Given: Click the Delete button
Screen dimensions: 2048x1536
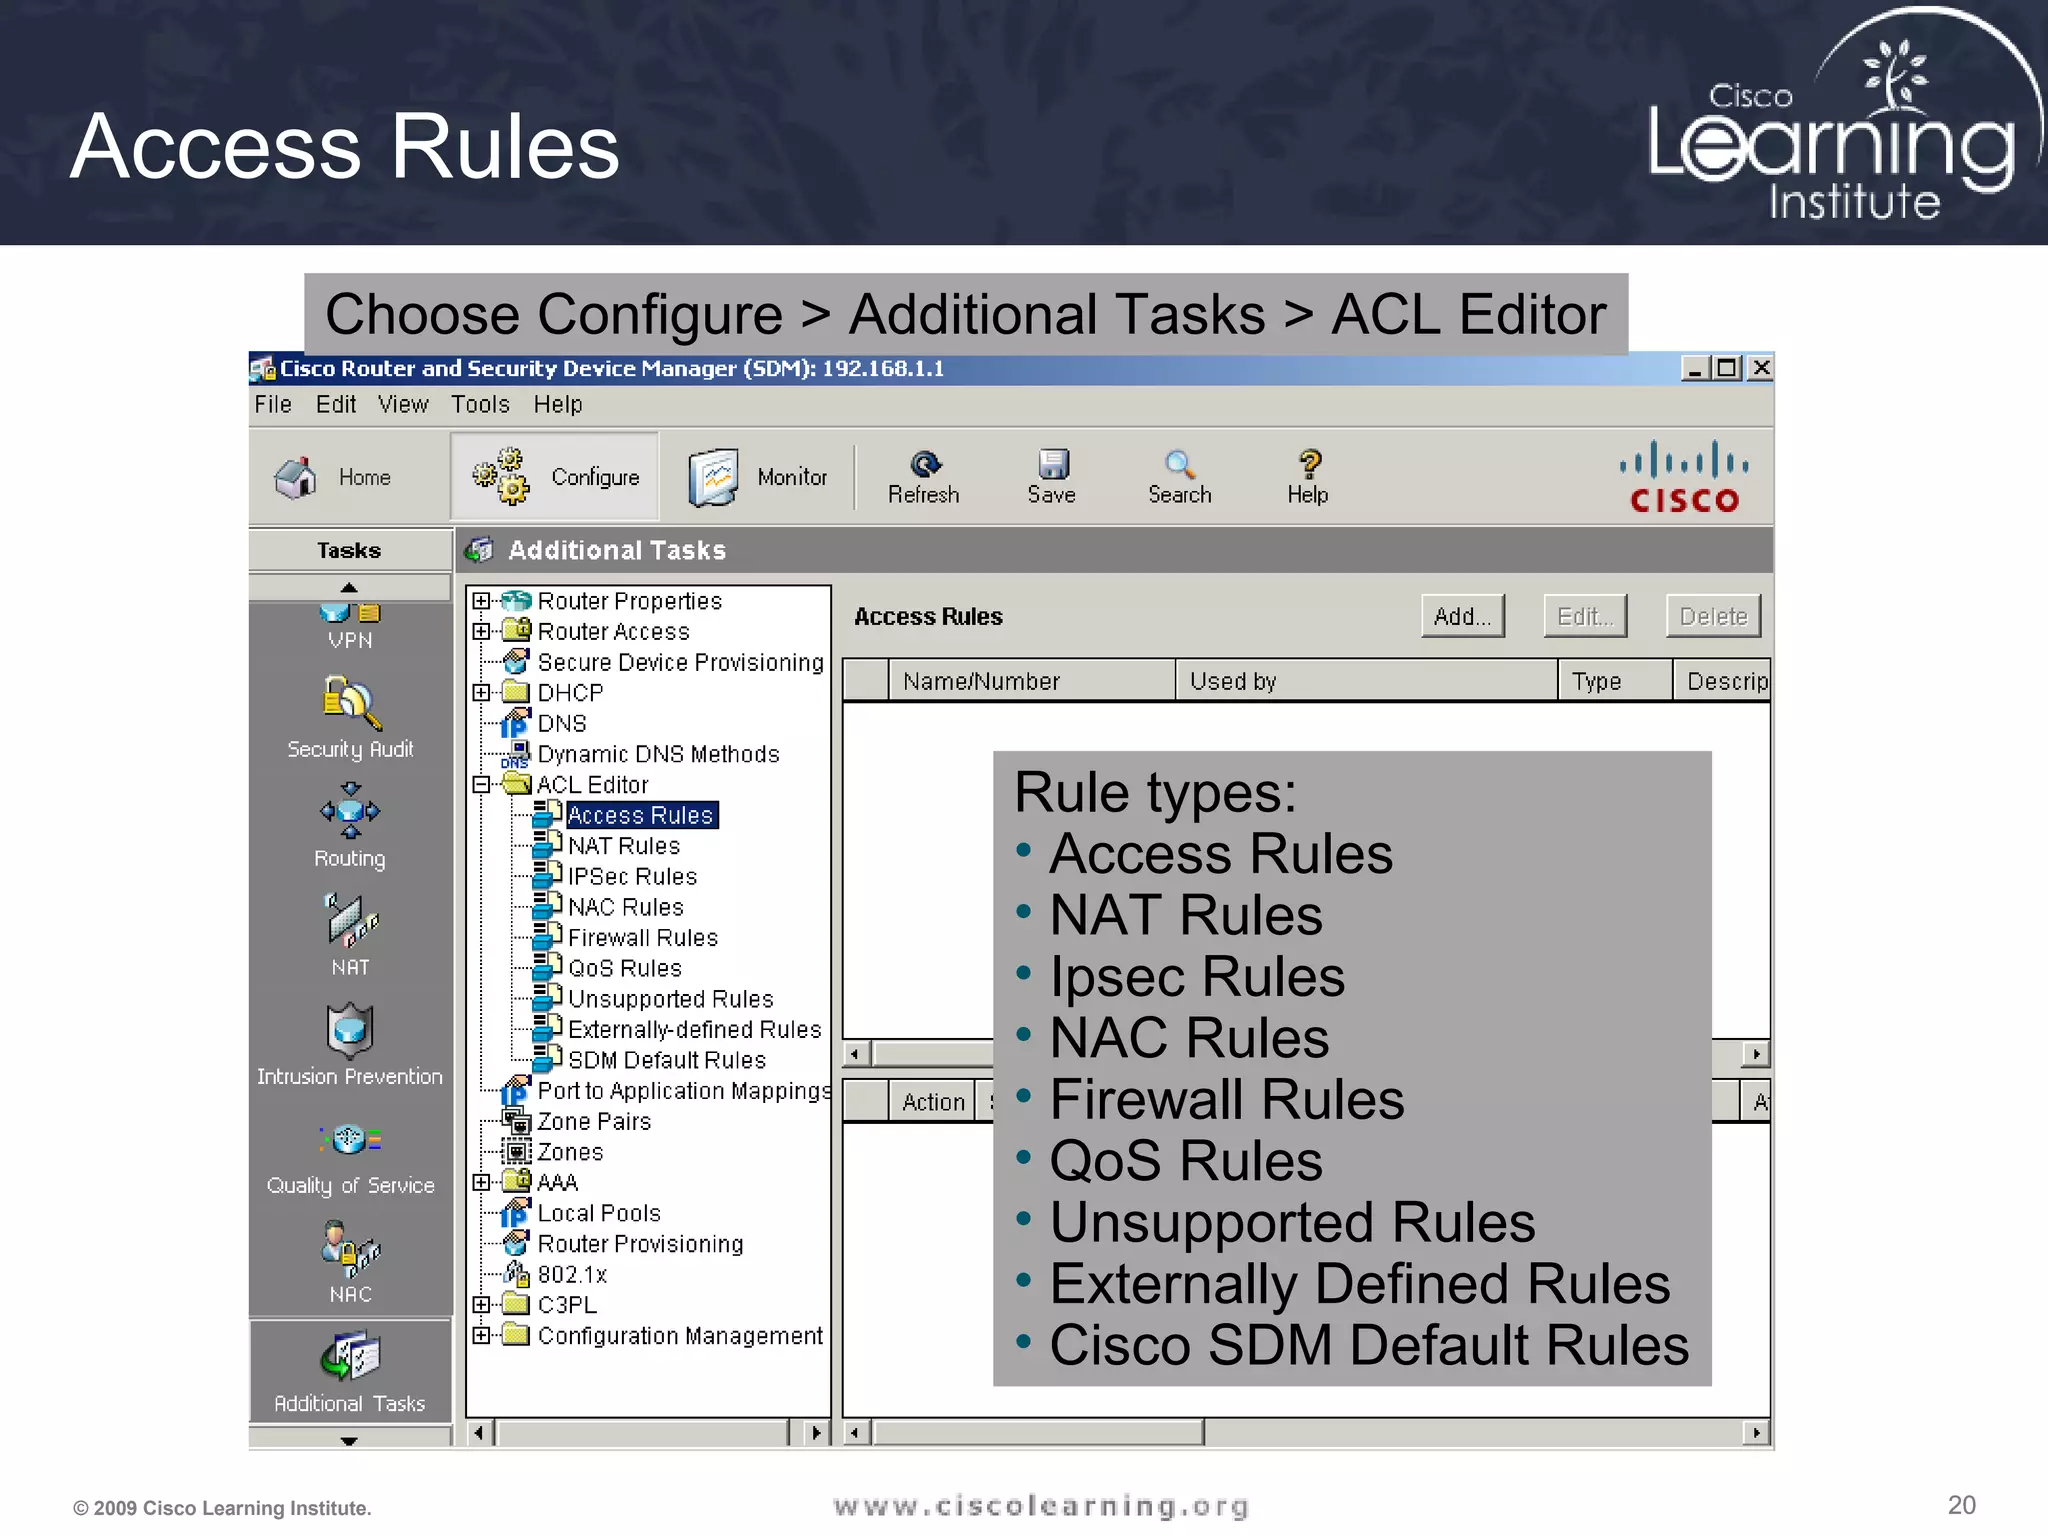Looking at the screenshot, I should click(1713, 616).
